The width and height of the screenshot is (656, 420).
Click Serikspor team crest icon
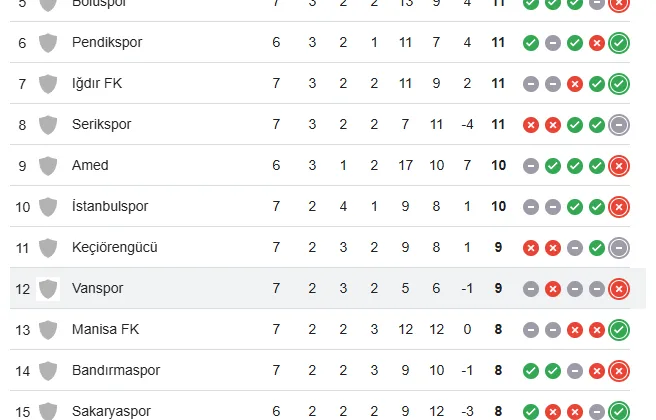47,125
